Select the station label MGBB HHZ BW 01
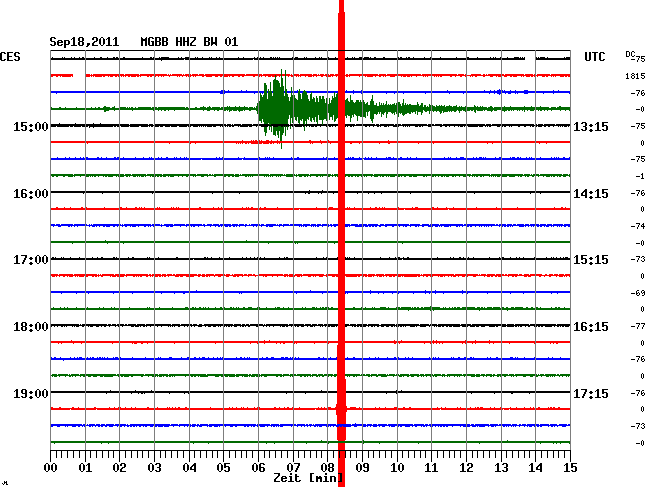The height and width of the screenshot is (494, 650). tap(189, 42)
